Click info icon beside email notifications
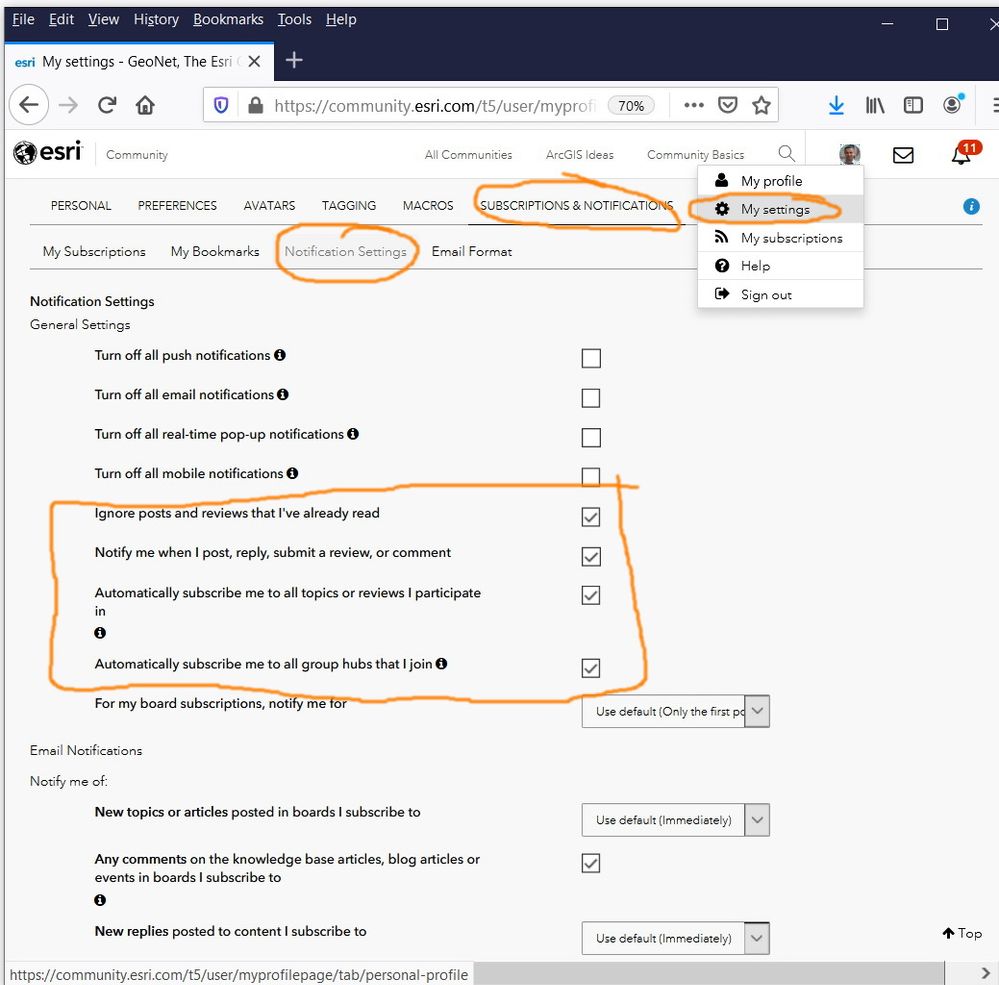 [283, 394]
